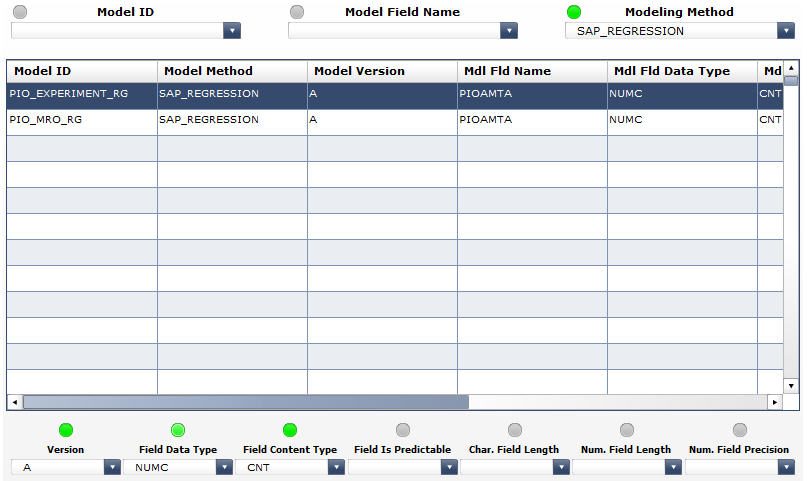807x481 pixels.
Task: Click SAP_REGRESSION in the PIO_EXPERIMENT_RG row
Action: click(x=232, y=96)
